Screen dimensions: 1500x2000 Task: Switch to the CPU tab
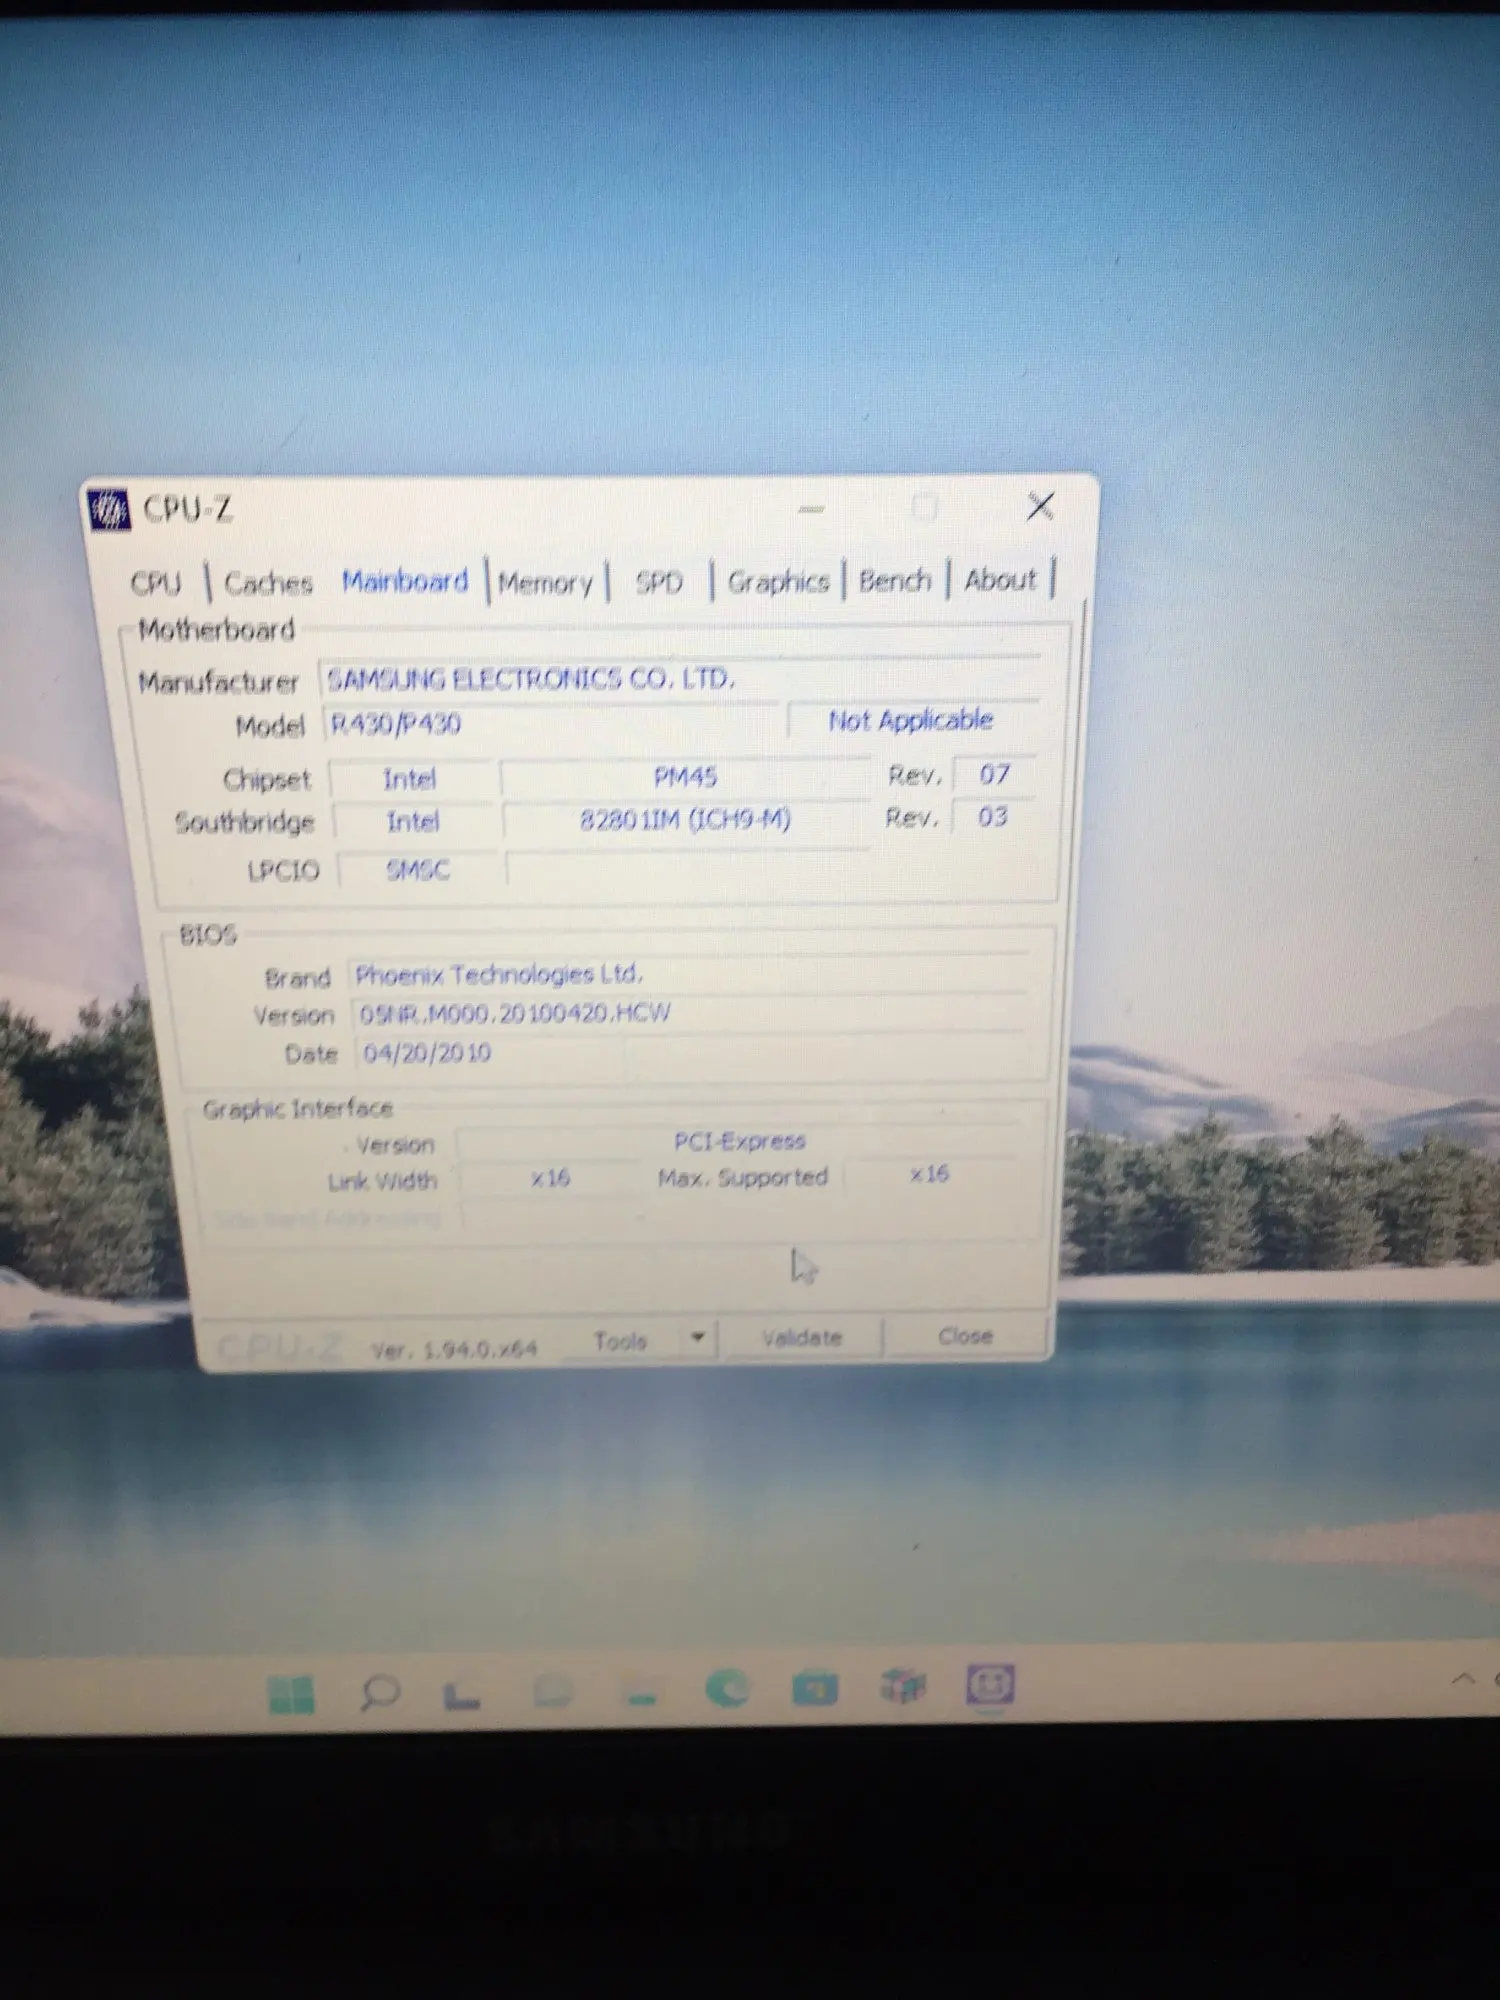click(x=156, y=583)
